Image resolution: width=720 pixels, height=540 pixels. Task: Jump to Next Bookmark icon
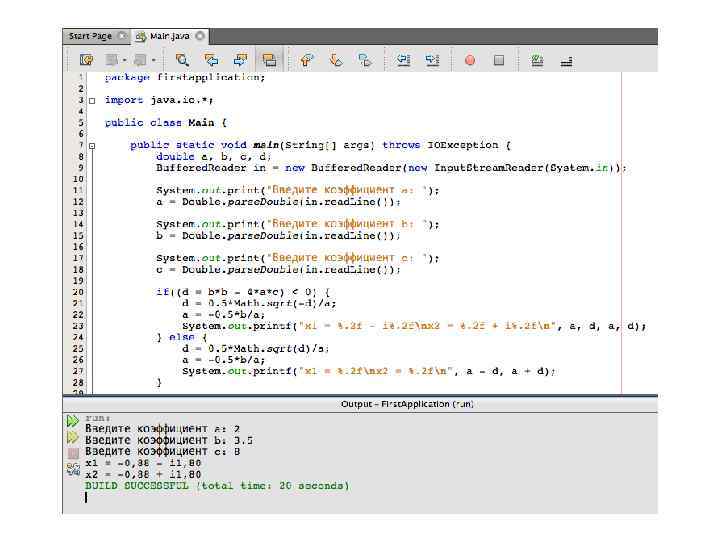point(336,60)
